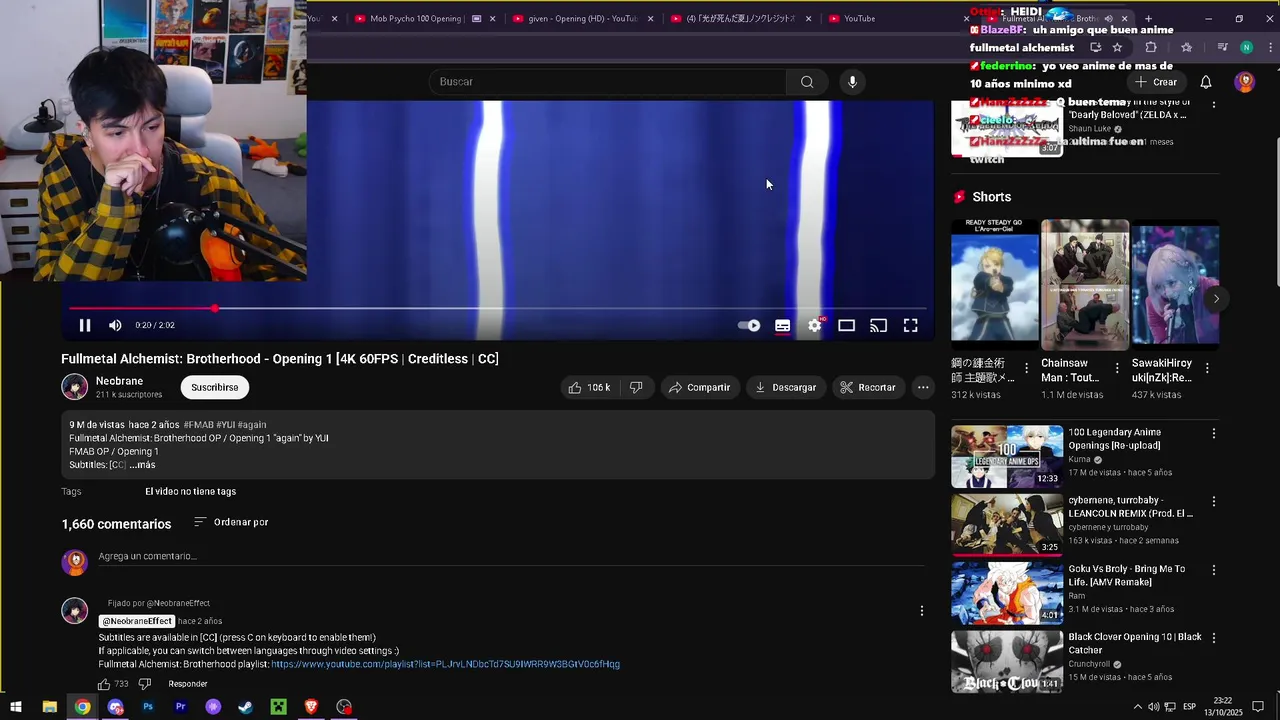
Task: Open Brave browser from the taskbar
Action: point(311,707)
